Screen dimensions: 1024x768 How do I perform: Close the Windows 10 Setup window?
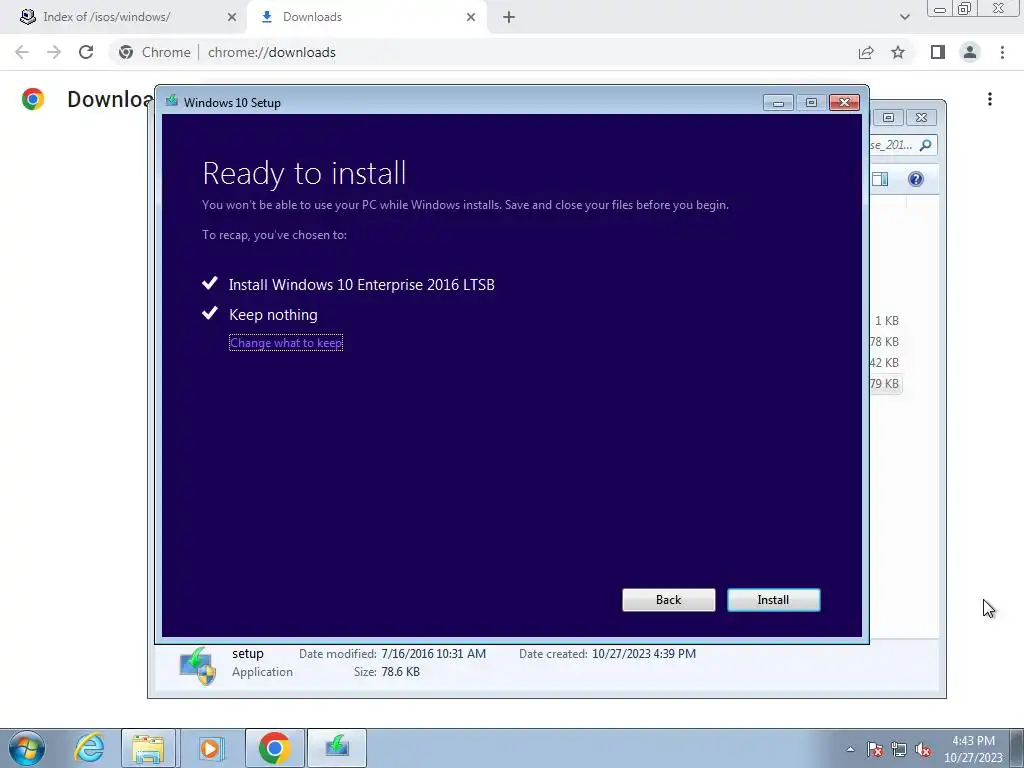coord(844,103)
